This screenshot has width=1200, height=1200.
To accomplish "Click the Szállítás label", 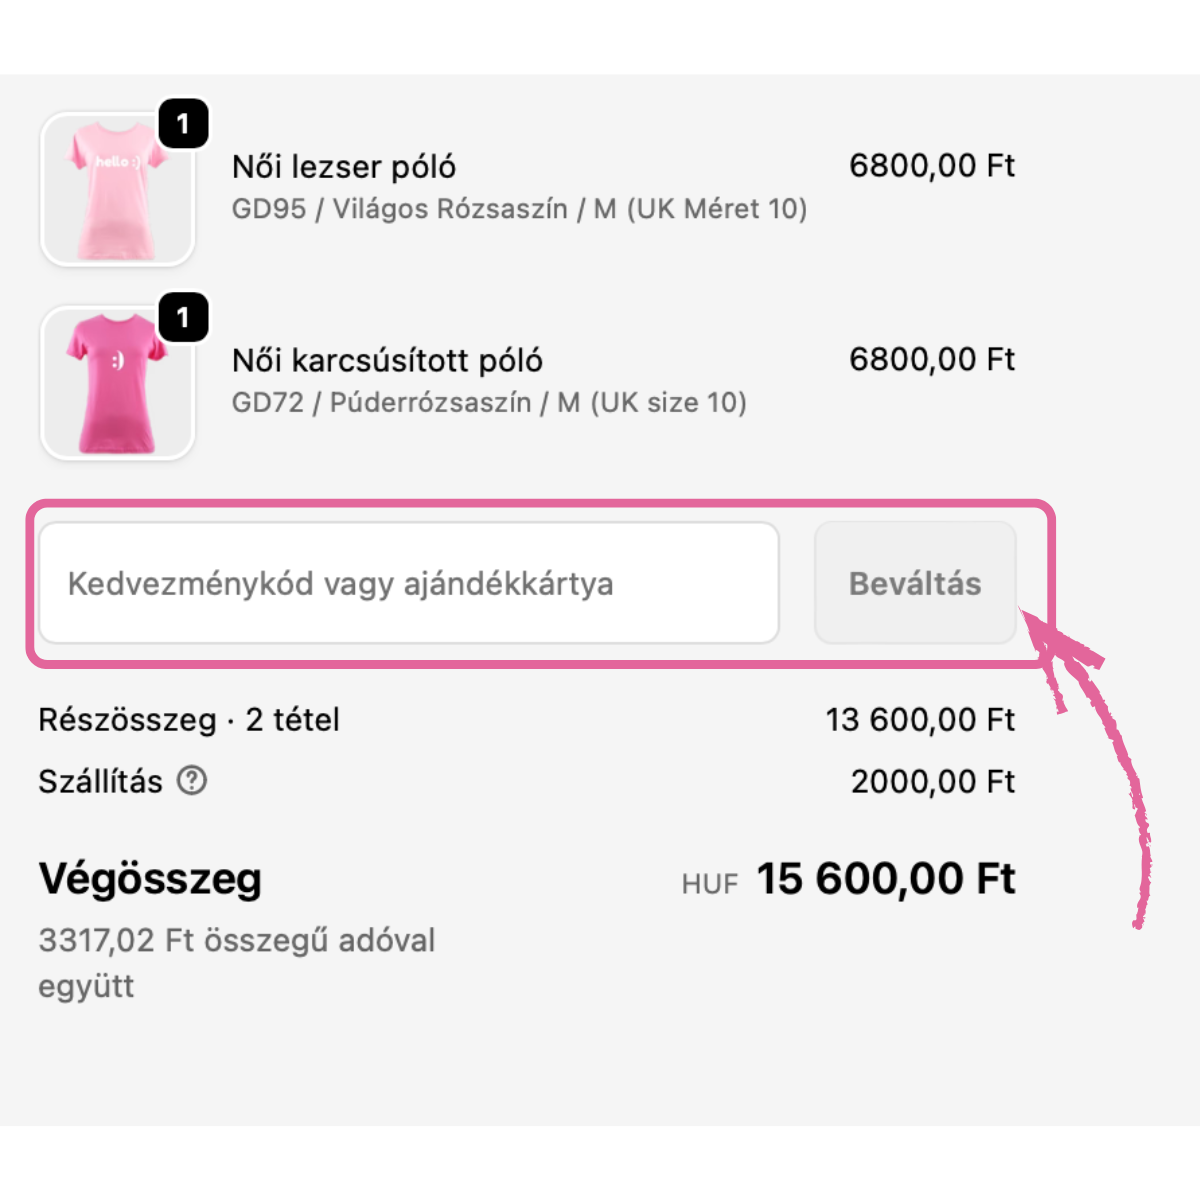I will coord(100,781).
